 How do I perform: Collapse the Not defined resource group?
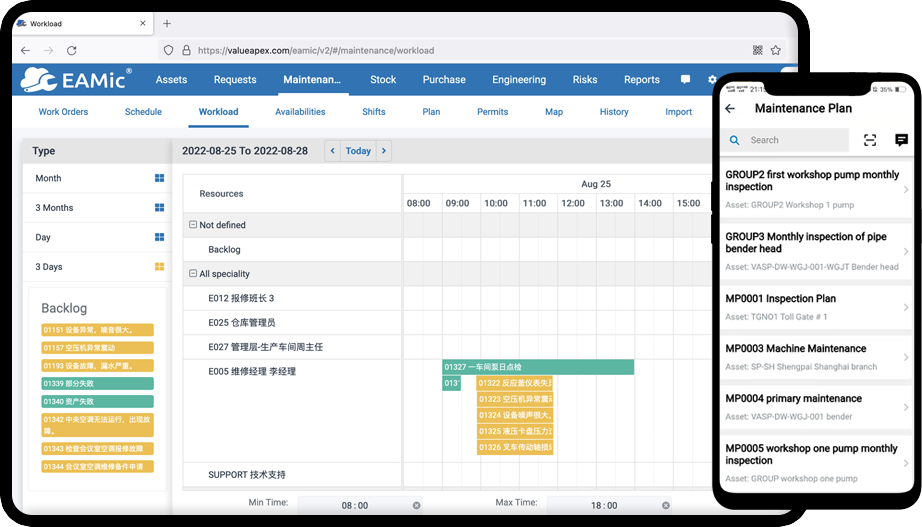pyautogui.click(x=193, y=225)
